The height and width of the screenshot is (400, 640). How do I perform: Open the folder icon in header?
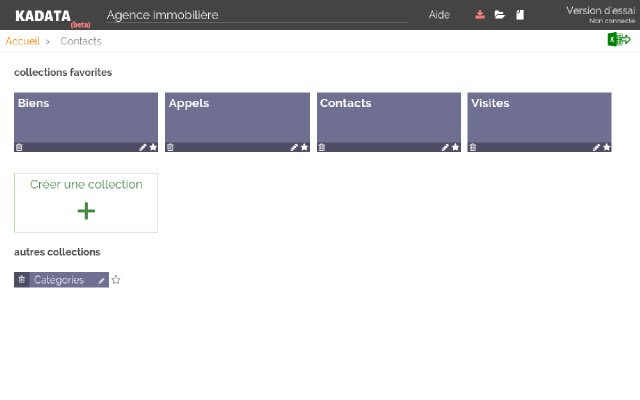coord(500,15)
